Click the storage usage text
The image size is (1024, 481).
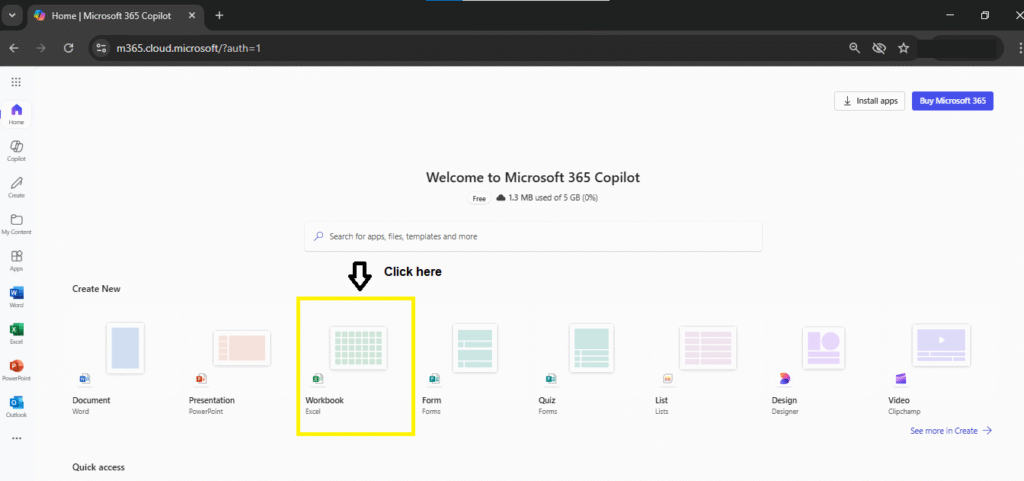point(552,198)
